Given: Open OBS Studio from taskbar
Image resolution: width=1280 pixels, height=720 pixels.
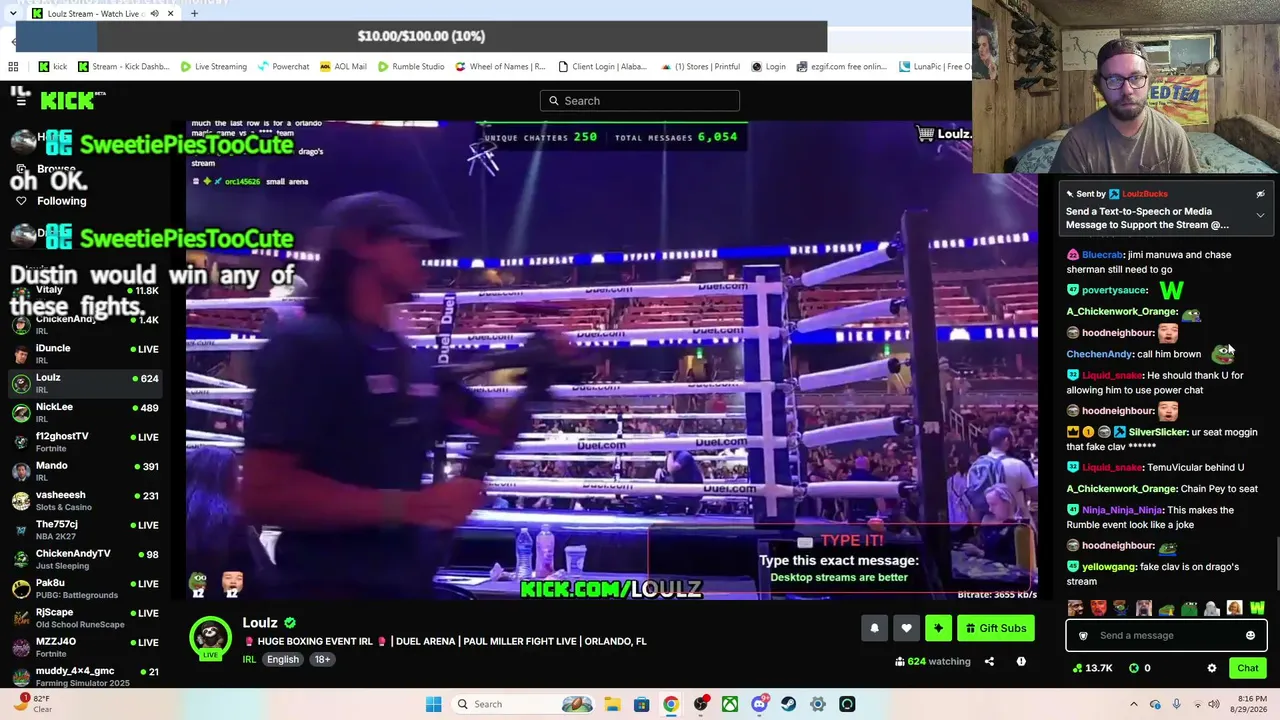Looking at the screenshot, I should click(x=700, y=704).
